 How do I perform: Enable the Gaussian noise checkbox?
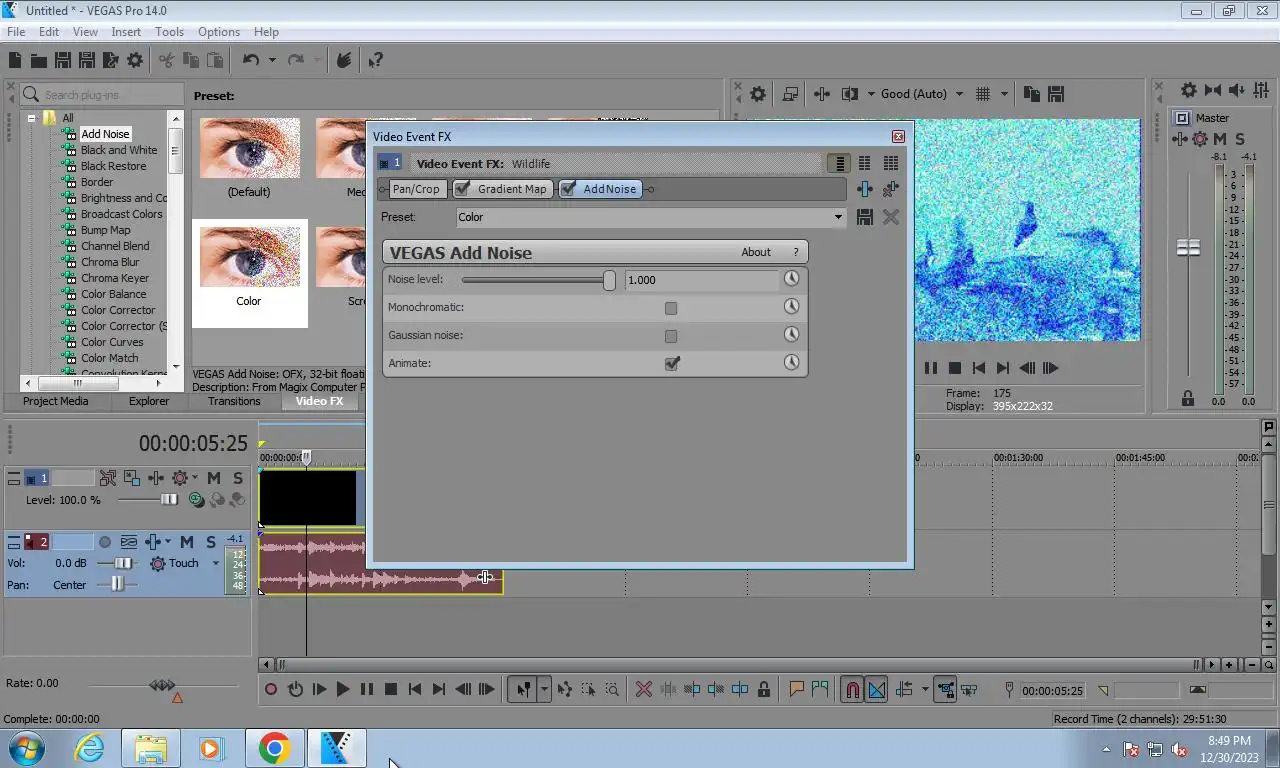(671, 336)
